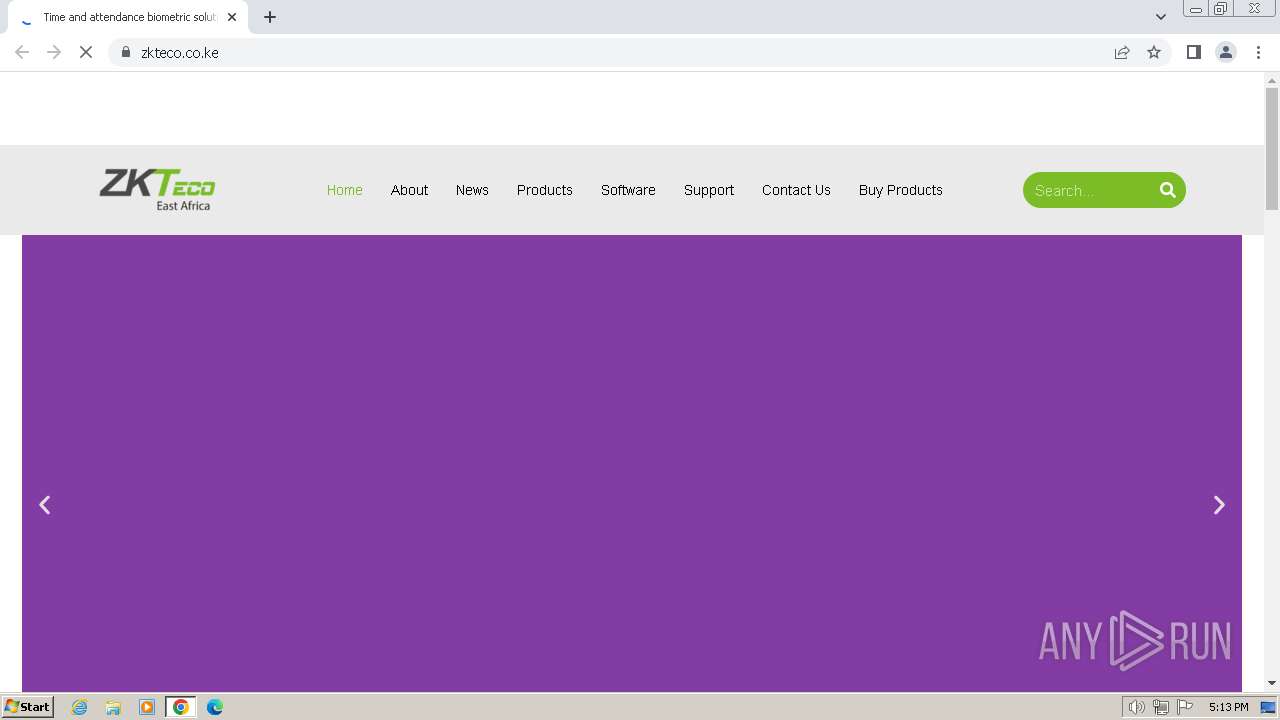Expand the tab search dropdown arrow
This screenshot has height=720, width=1280.
[1161, 17]
